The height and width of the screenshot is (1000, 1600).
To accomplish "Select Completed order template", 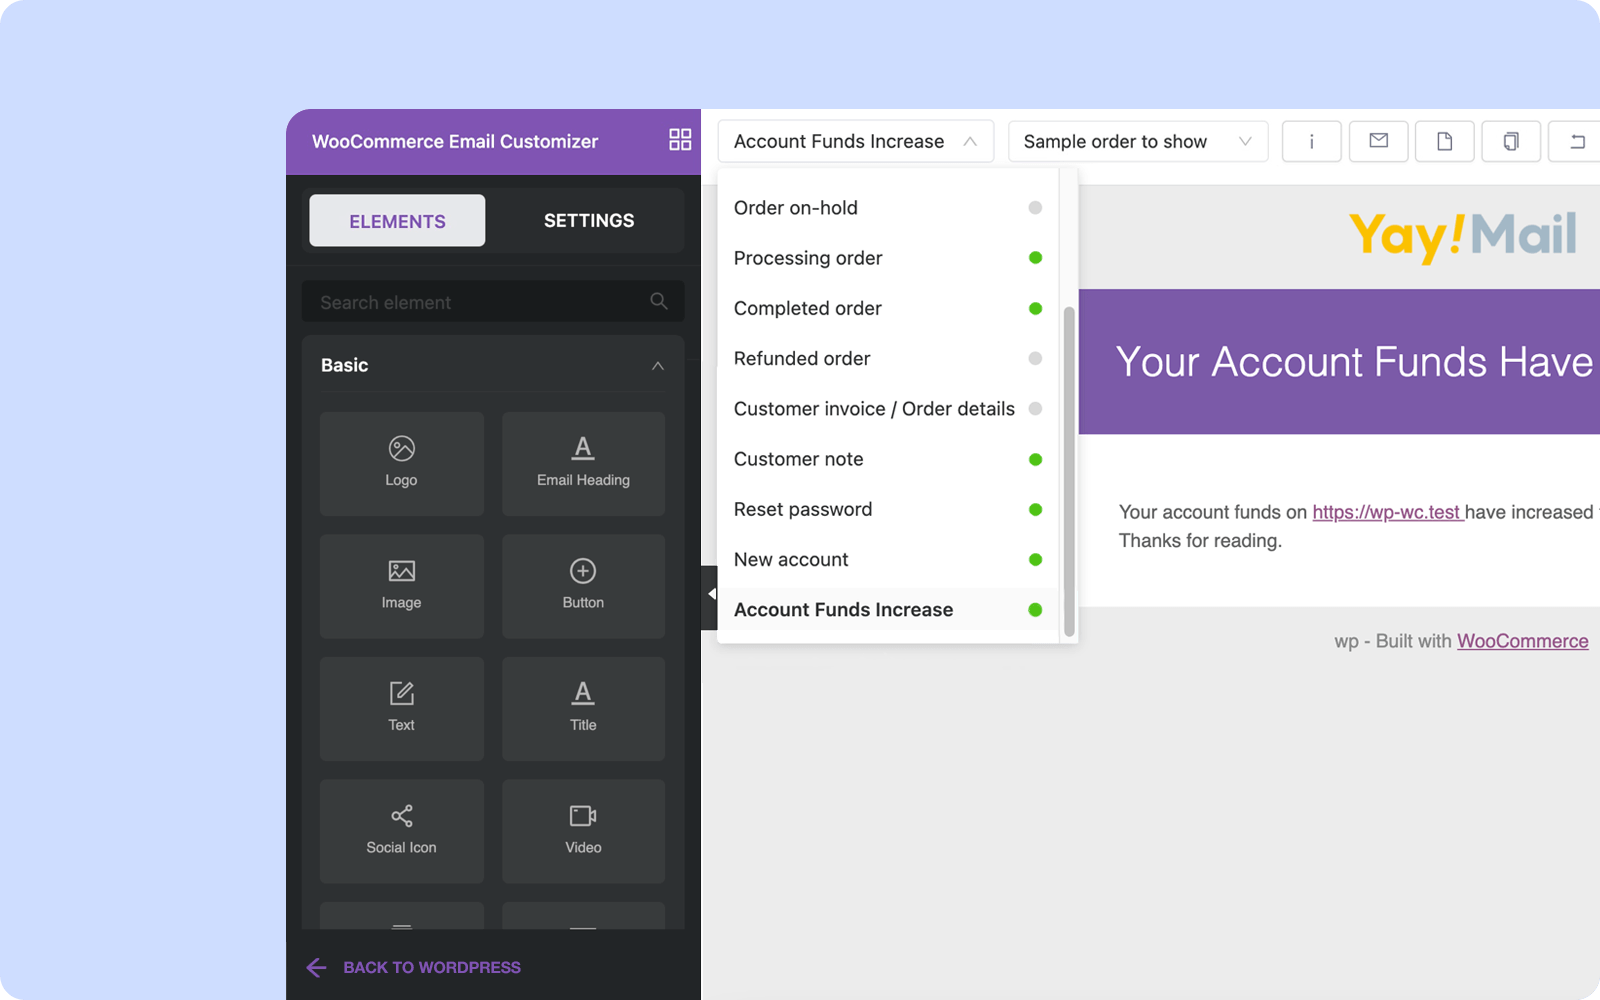I will pyautogui.click(x=888, y=308).
